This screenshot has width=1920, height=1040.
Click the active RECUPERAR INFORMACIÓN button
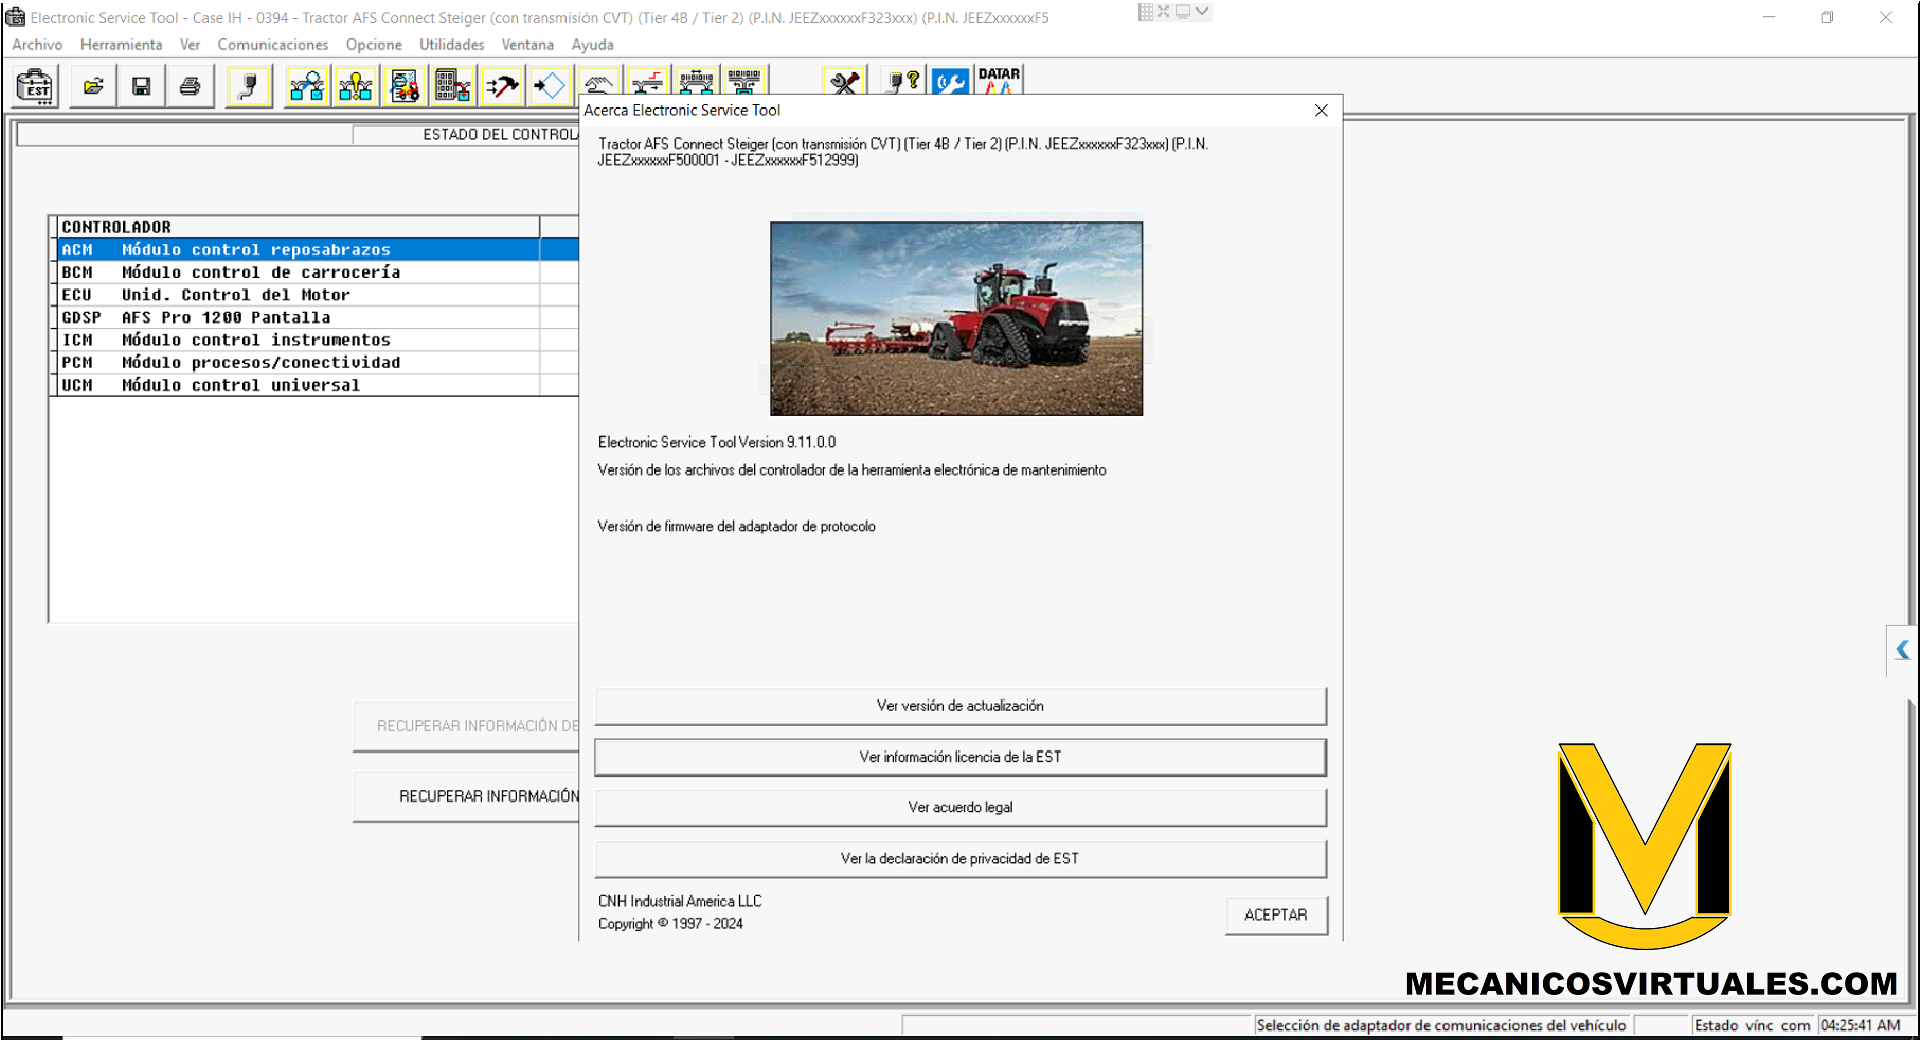[x=467, y=797]
